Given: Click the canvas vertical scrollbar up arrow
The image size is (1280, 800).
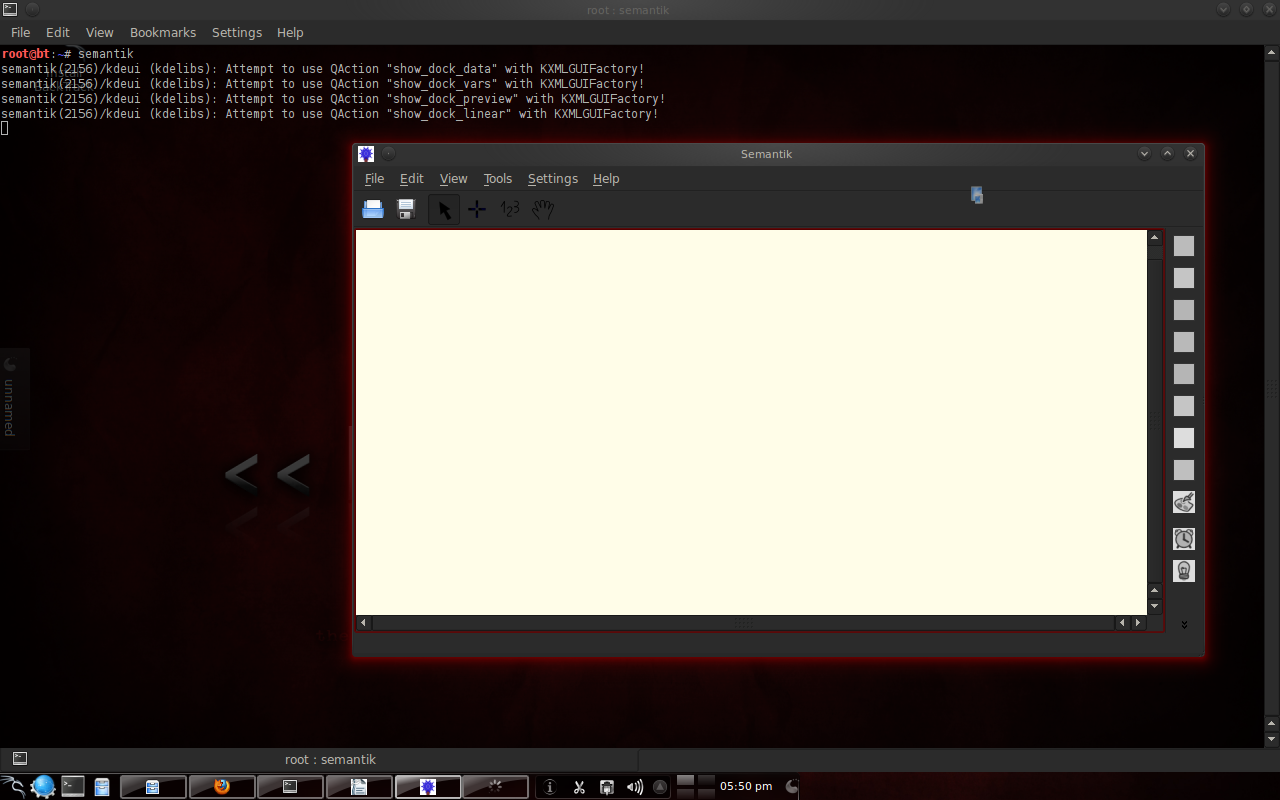Looking at the screenshot, I should click(x=1155, y=237).
